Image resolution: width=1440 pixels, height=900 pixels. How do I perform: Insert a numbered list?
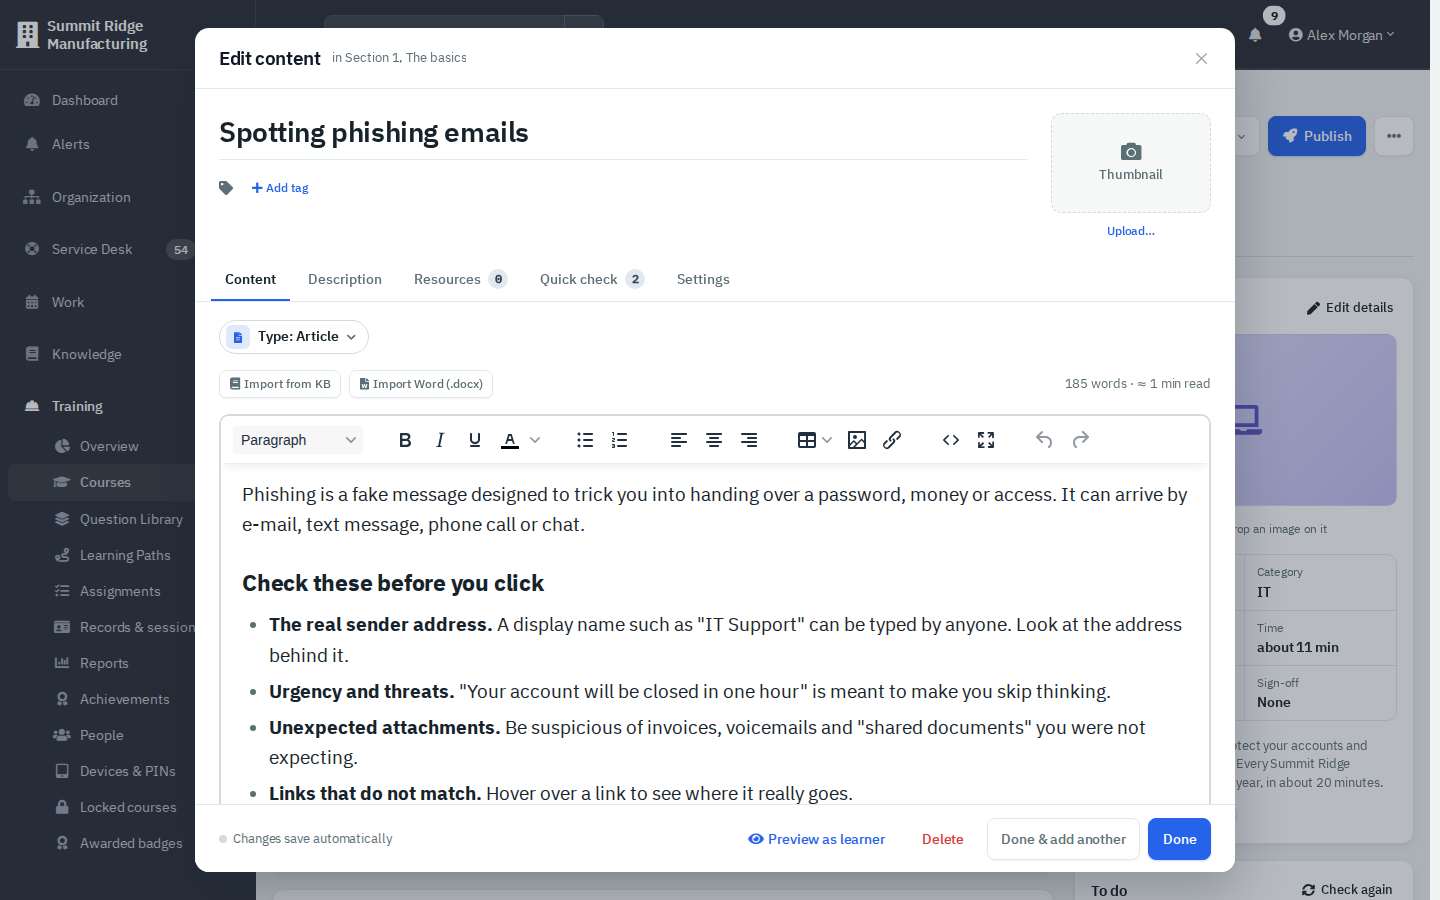tap(620, 440)
